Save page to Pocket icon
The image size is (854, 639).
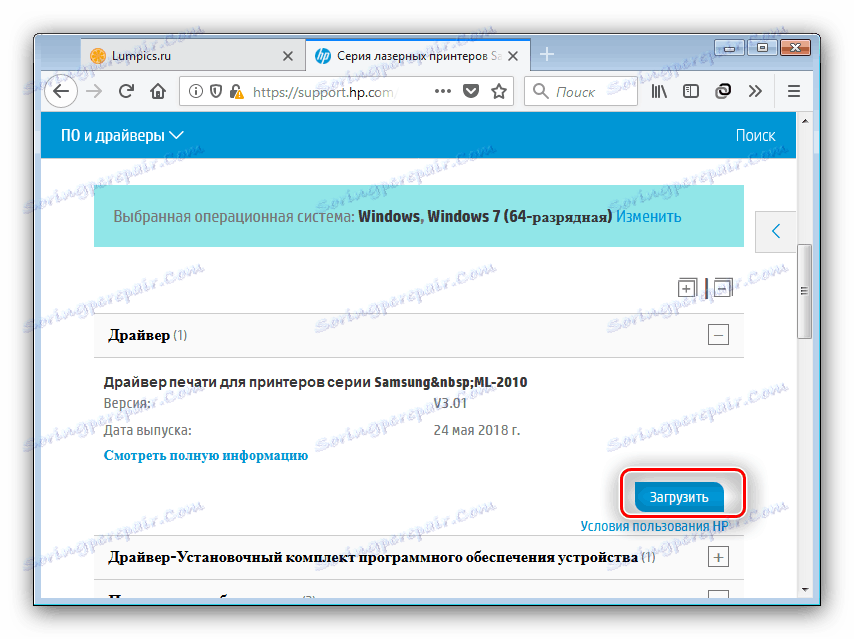(x=471, y=91)
